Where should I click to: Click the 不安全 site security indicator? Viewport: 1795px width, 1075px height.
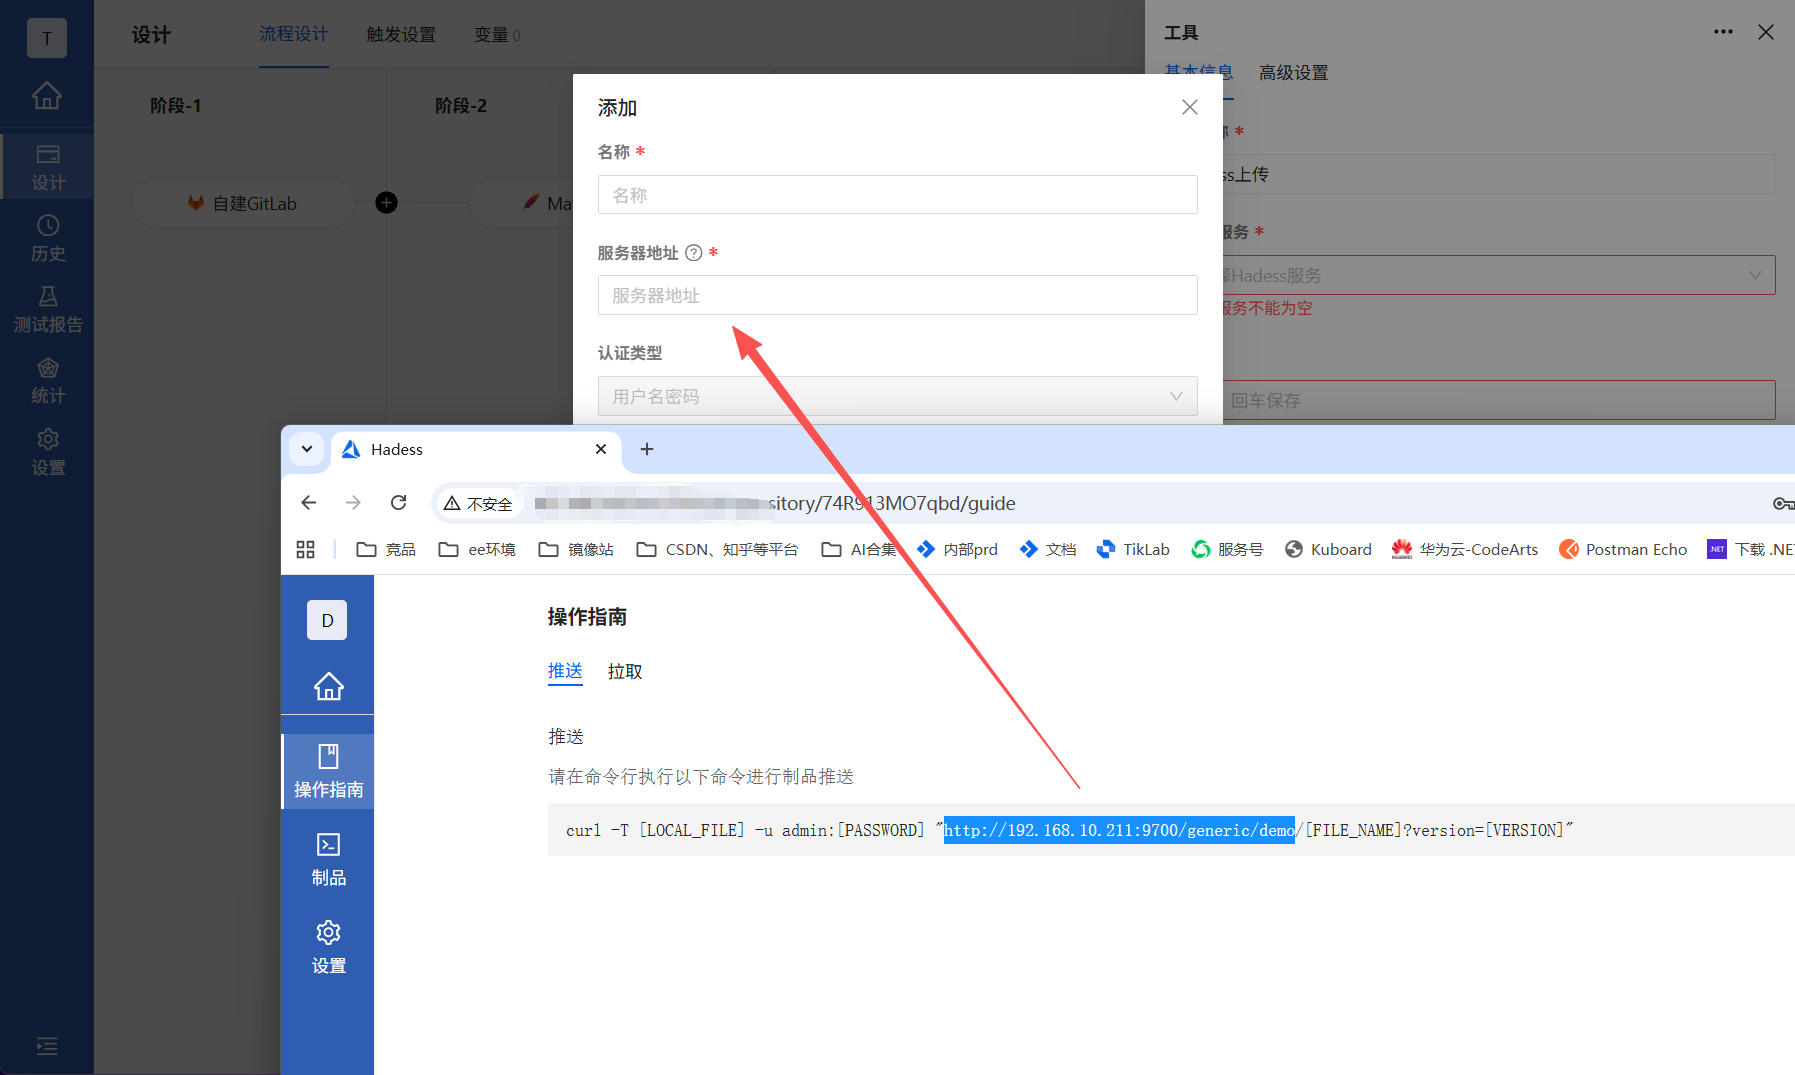pos(478,503)
